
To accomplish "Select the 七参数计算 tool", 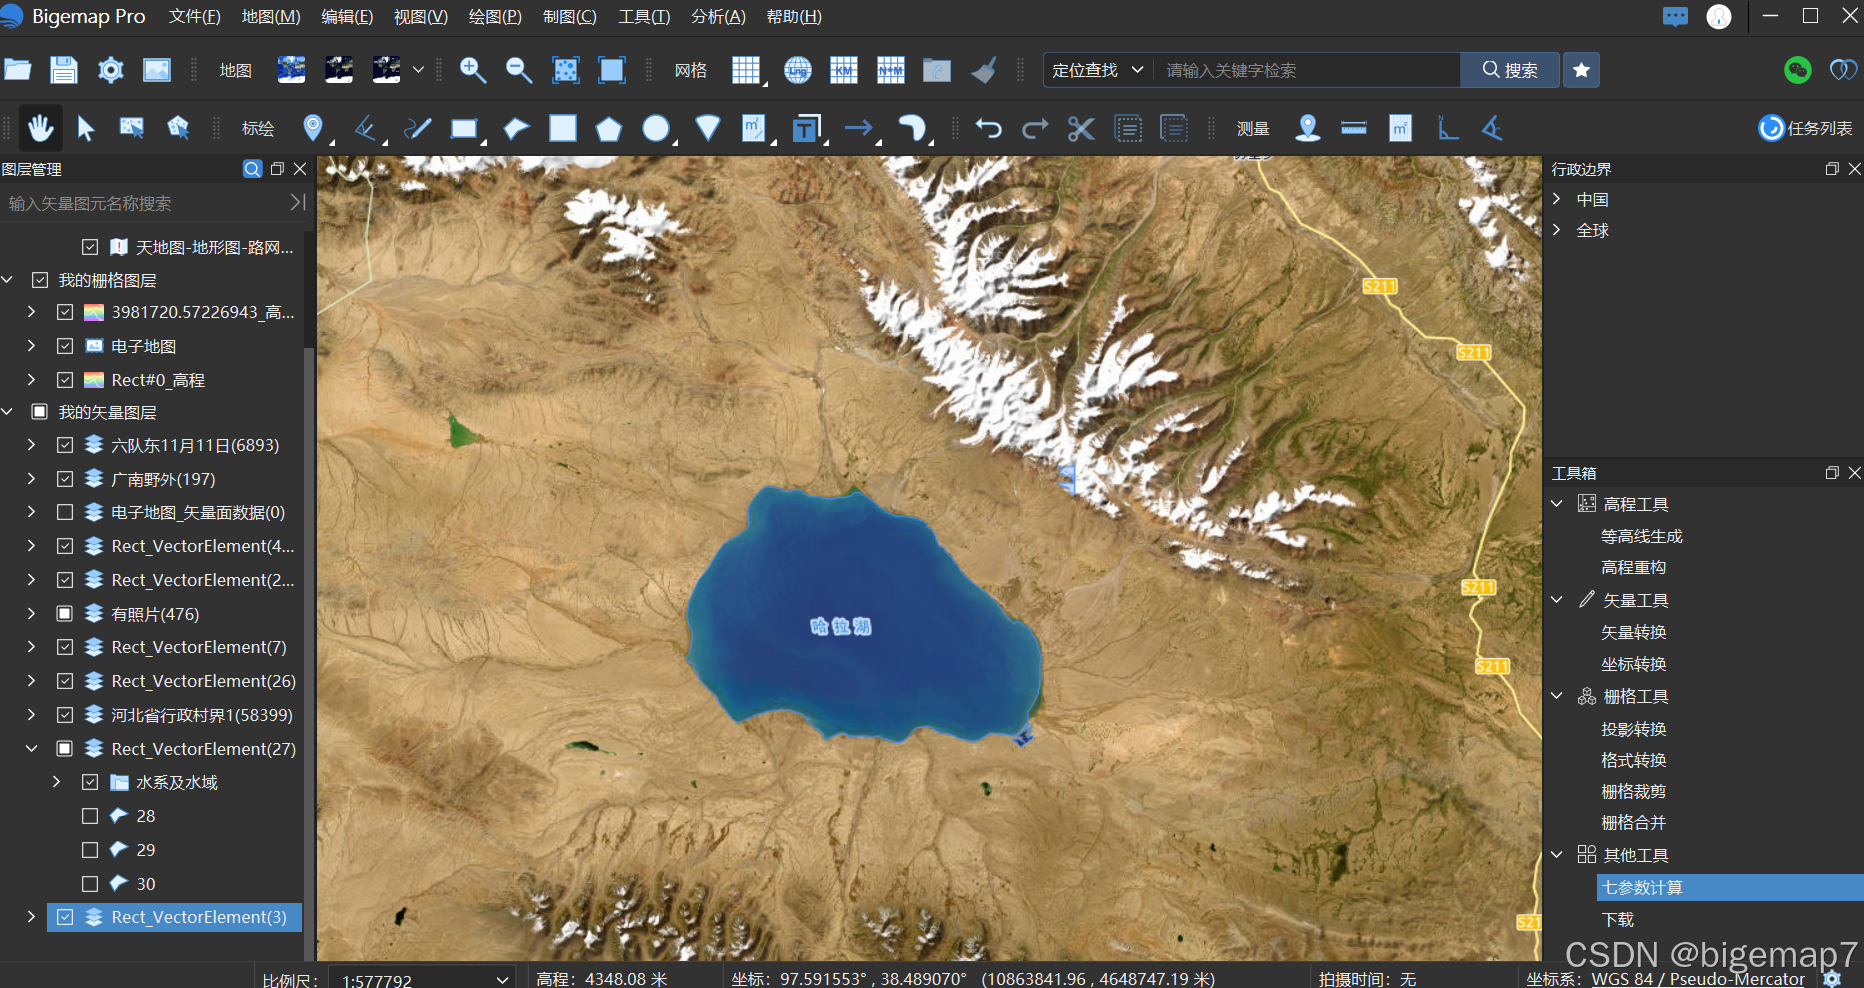I will tap(1730, 888).
